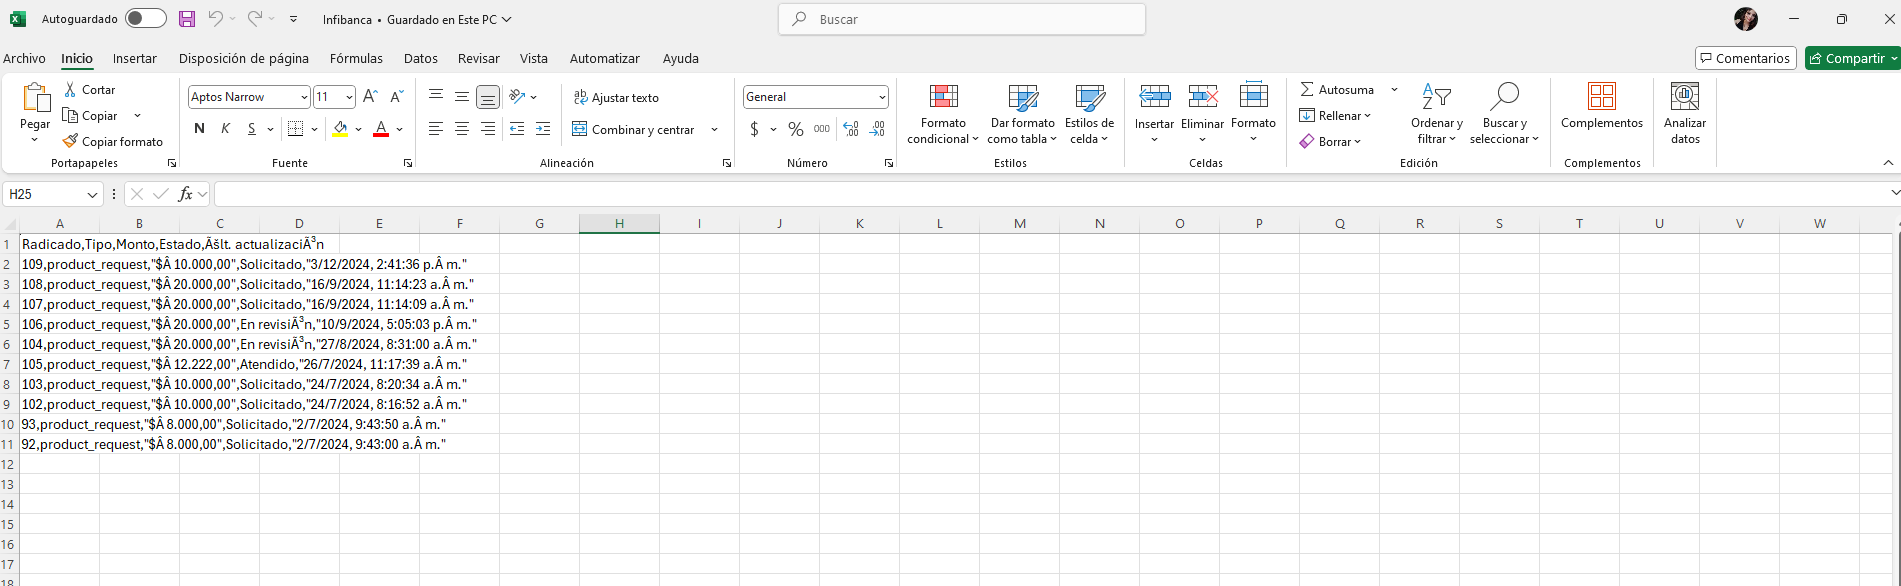This screenshot has height=586, width=1901.
Task: Click Combinar y centrar
Action: point(634,130)
